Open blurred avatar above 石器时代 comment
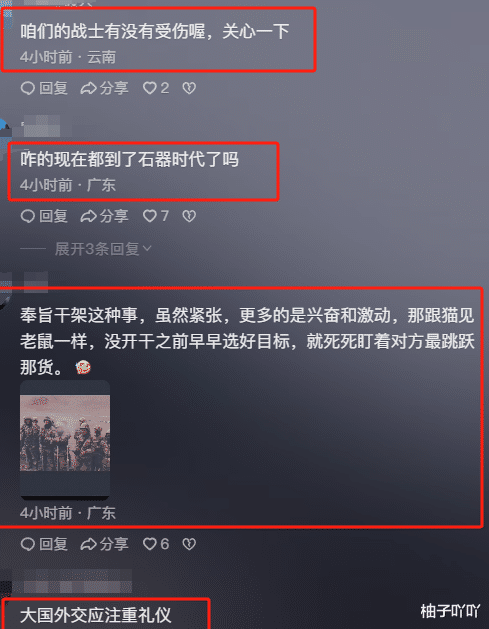Viewport: 489px width, 629px height. tap(6, 130)
